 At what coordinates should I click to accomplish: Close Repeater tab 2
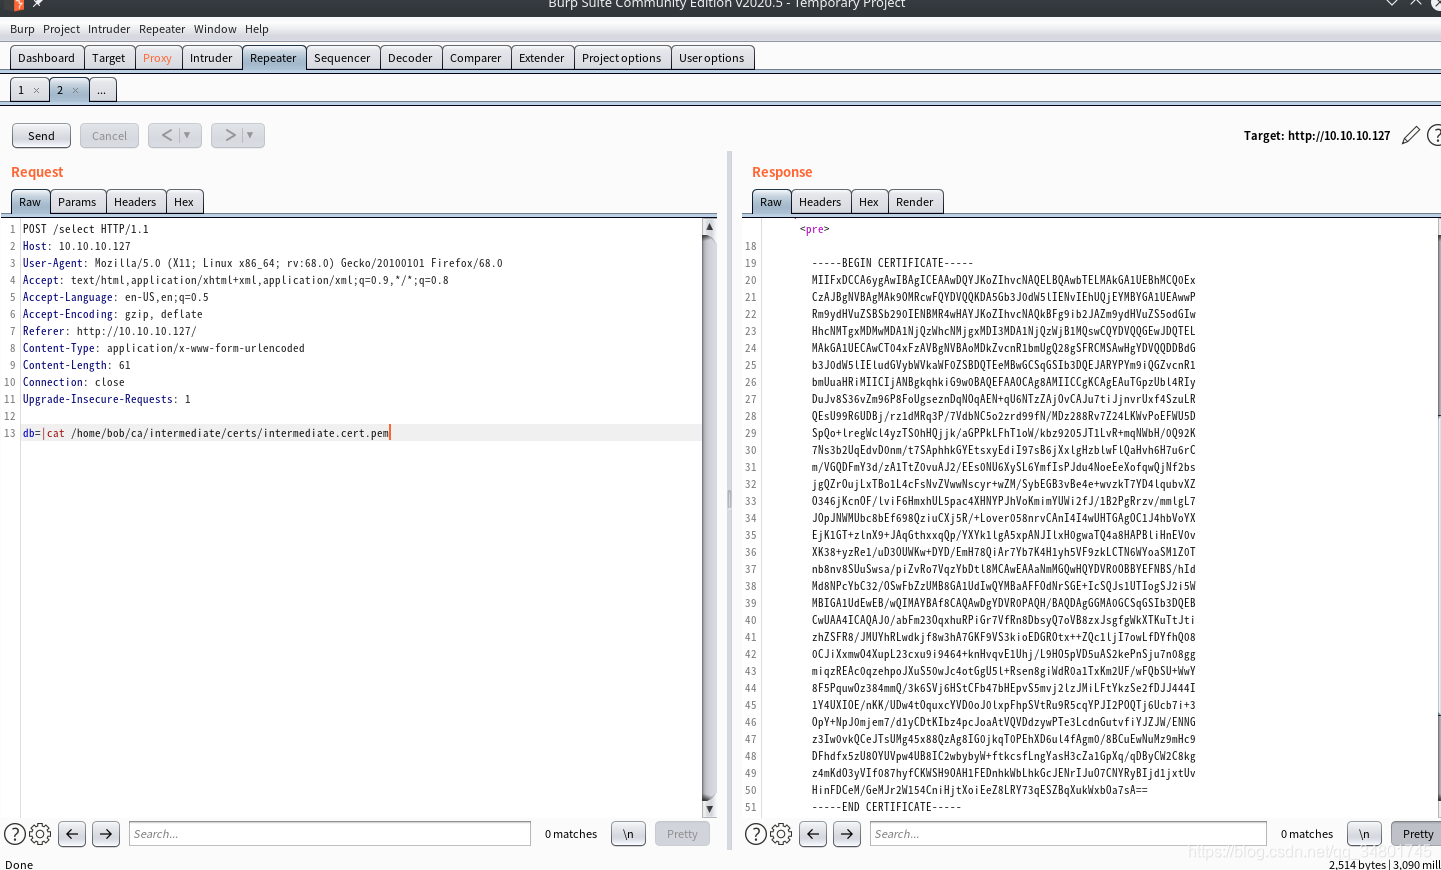point(75,90)
